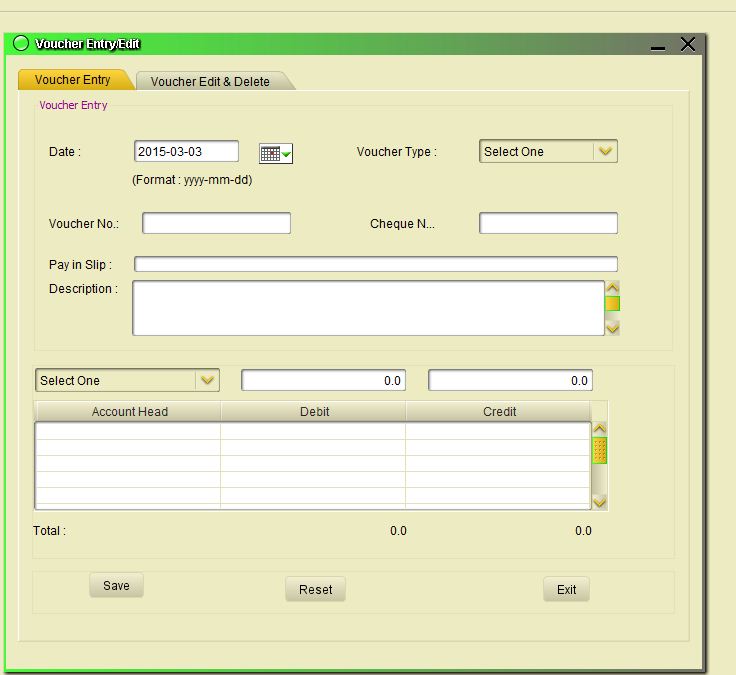The height and width of the screenshot is (675, 736).
Task: Open the account head Select One dropdown
Action: [207, 380]
